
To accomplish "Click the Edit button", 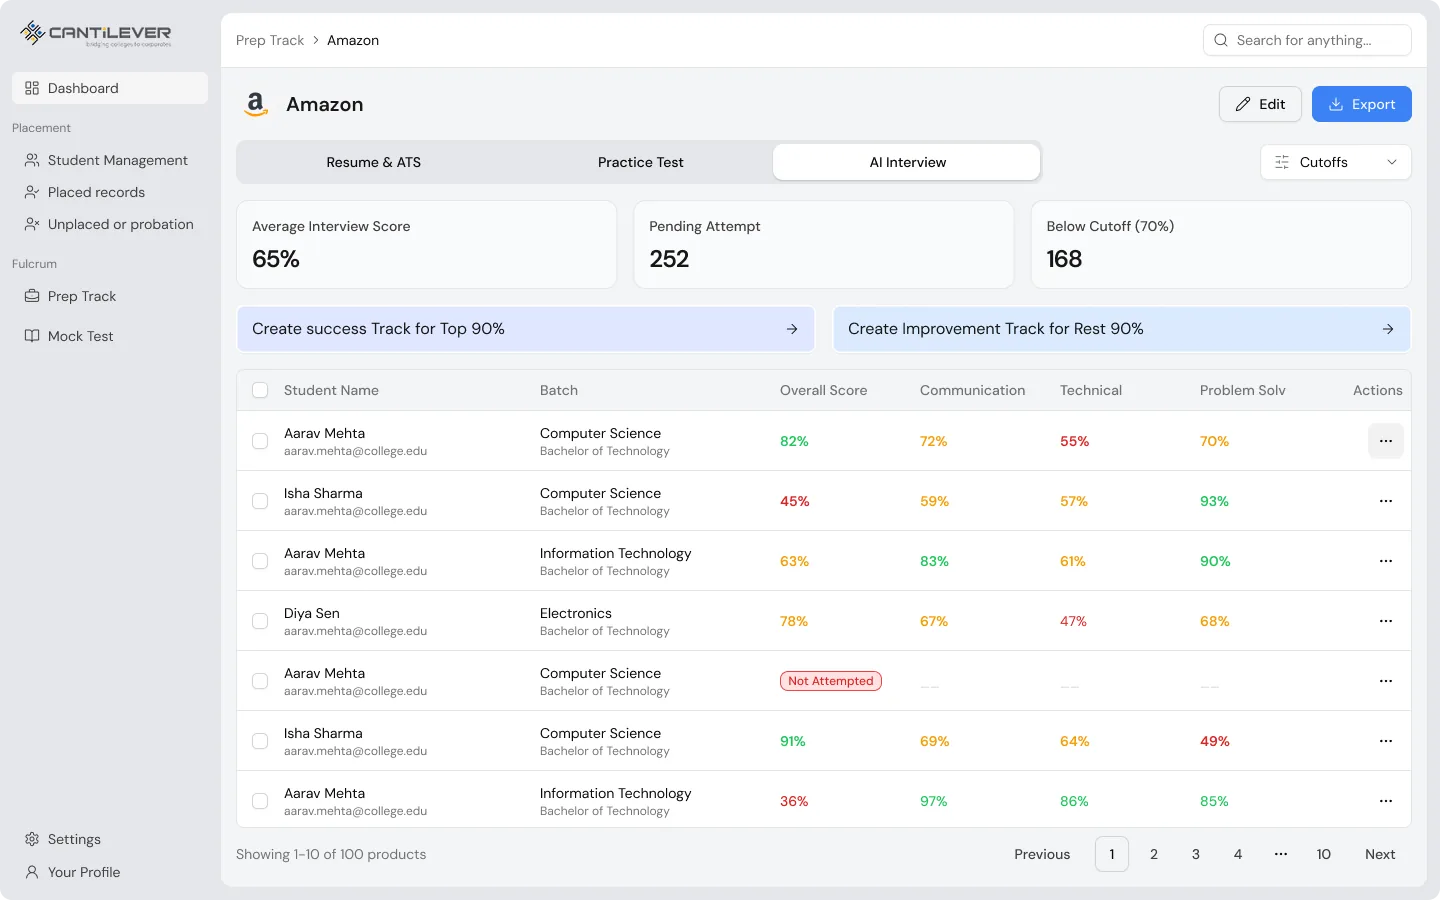I will pos(1260,104).
